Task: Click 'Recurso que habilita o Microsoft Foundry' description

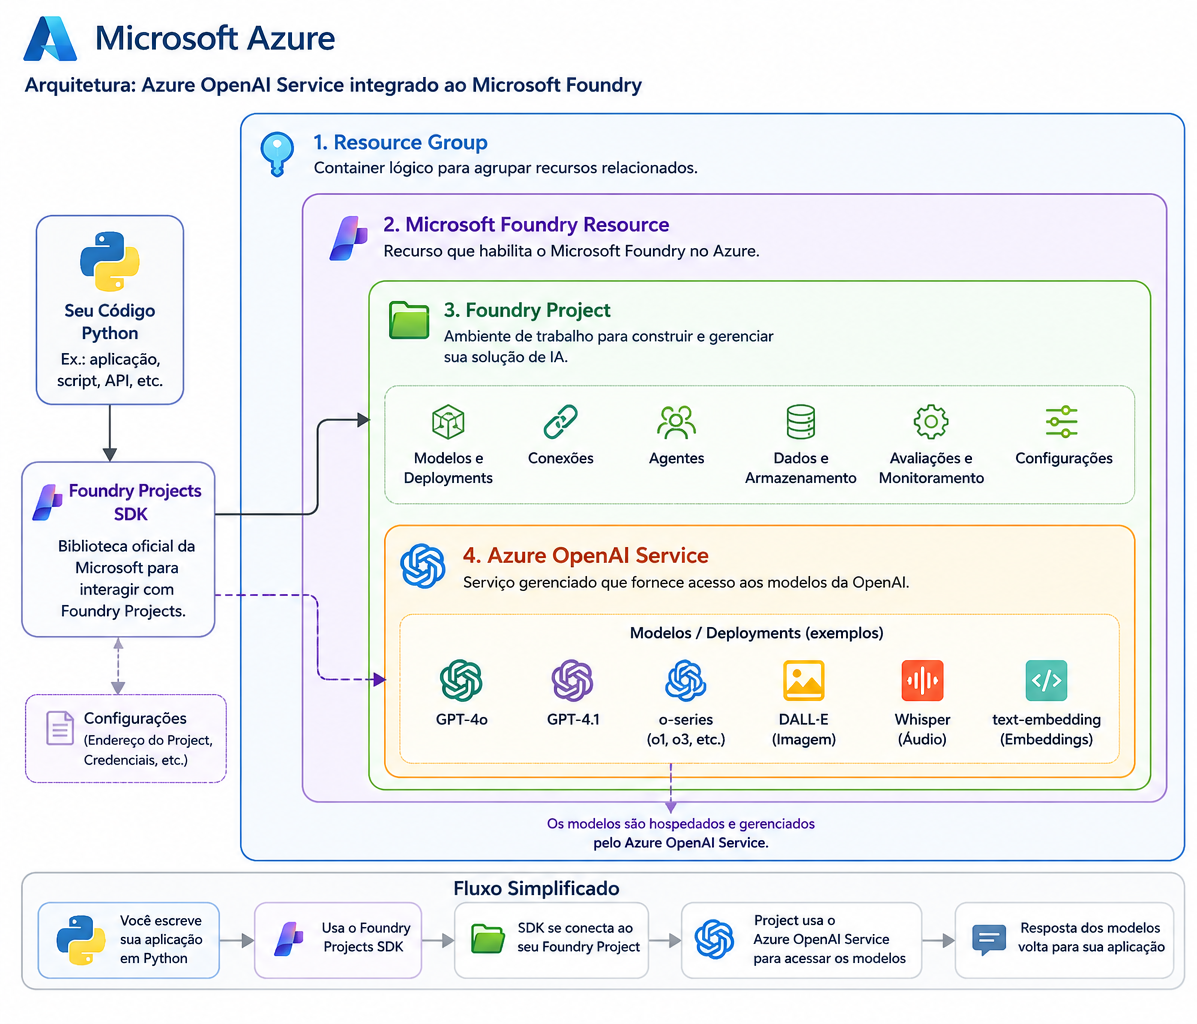Action: pyautogui.click(x=571, y=251)
